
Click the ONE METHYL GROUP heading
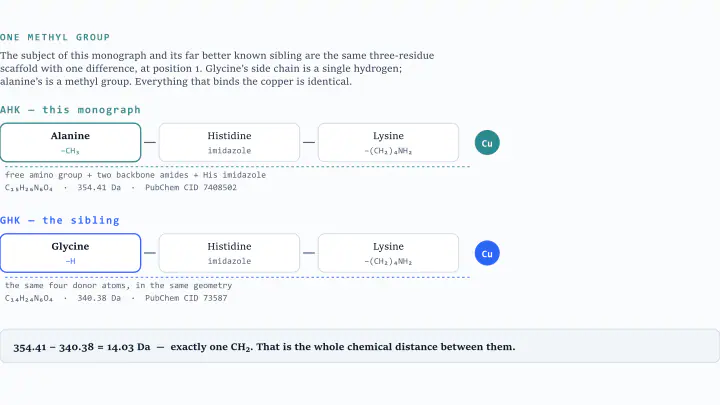point(55,37)
